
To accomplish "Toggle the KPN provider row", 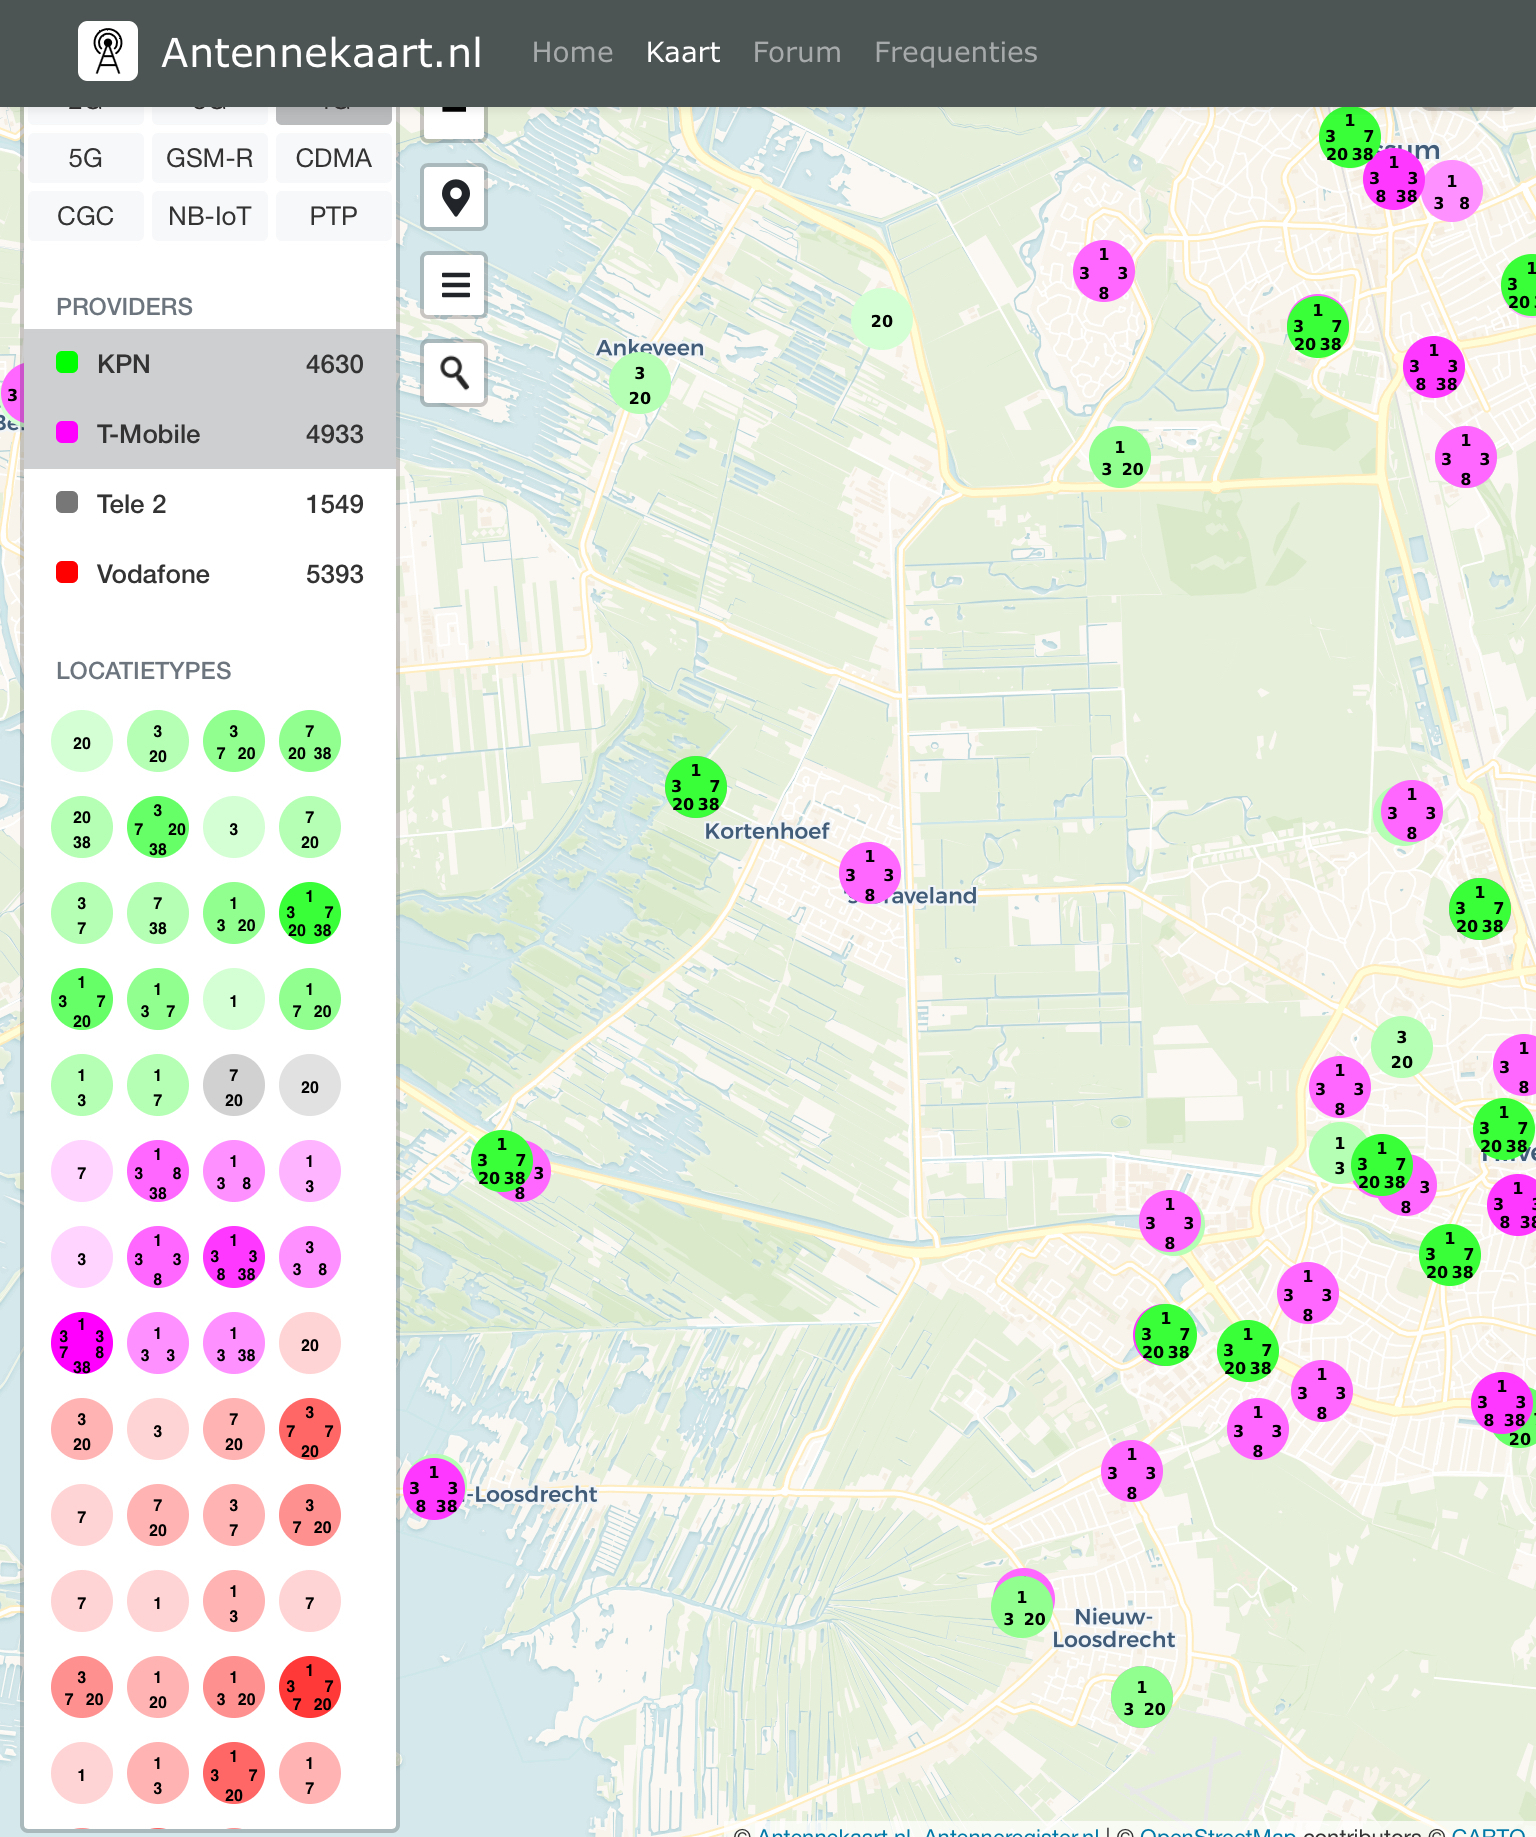I will click(x=210, y=364).
